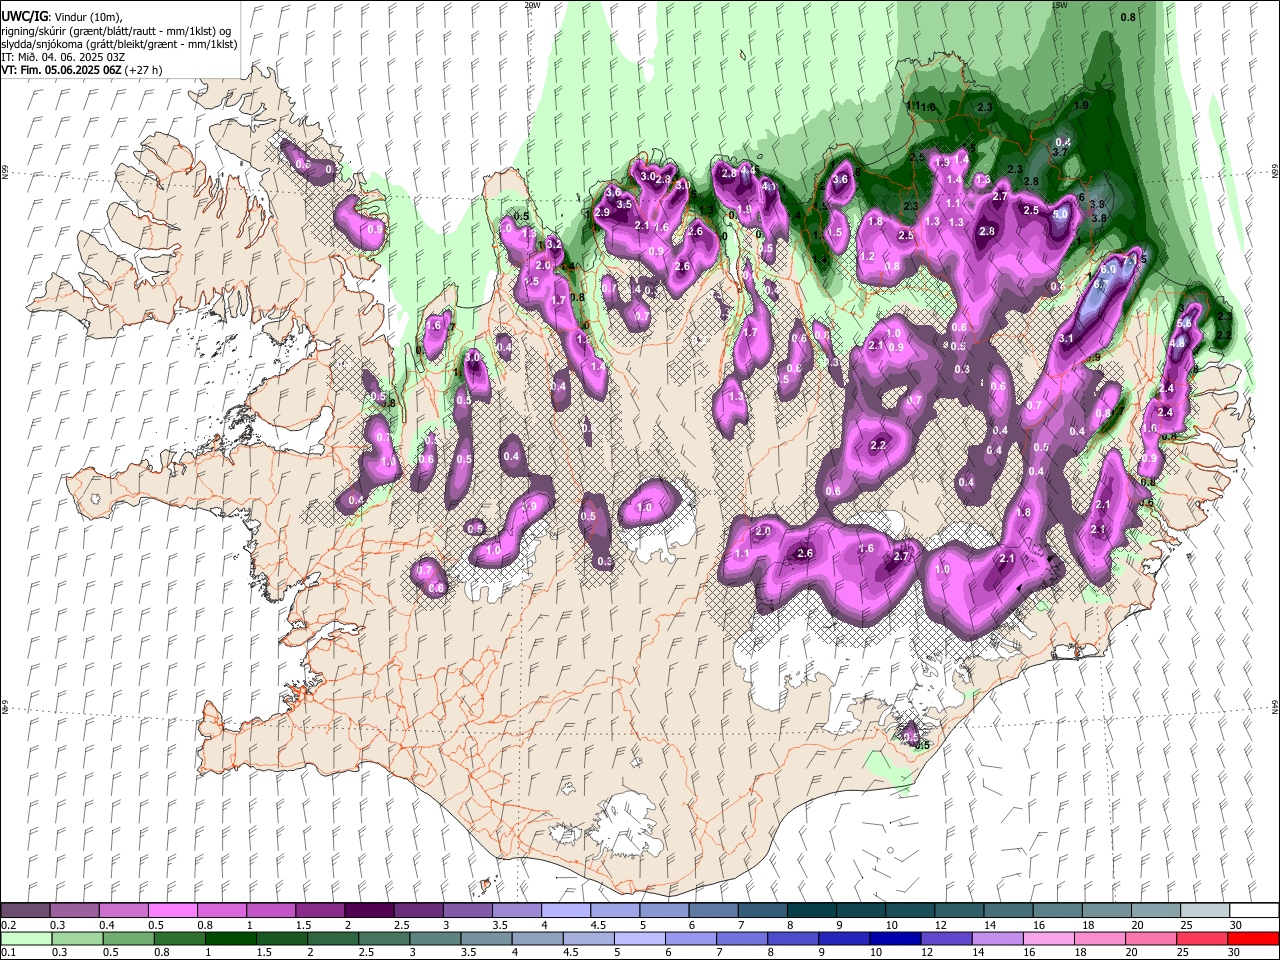Click the '15W' longitude label at top
The image size is (1280, 960).
[1059, 5]
